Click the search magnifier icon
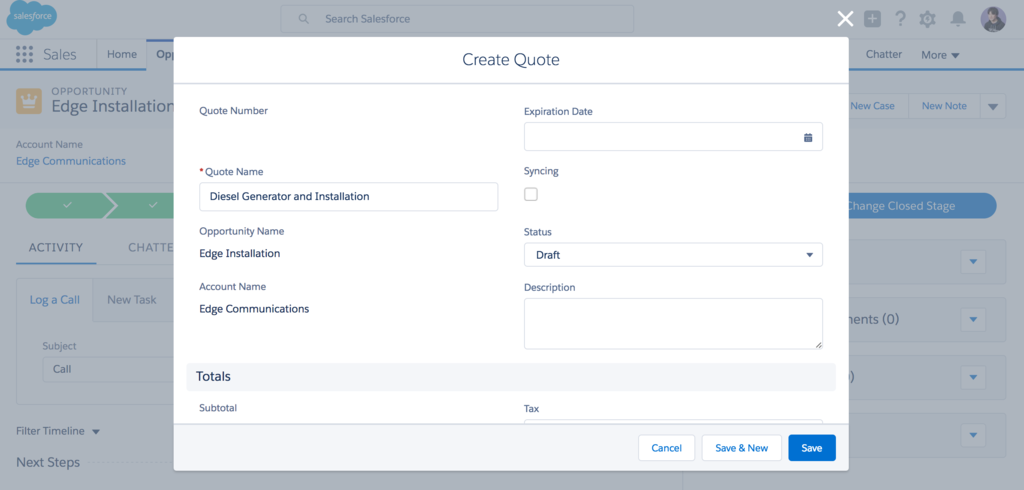1024x490 pixels. [304, 19]
